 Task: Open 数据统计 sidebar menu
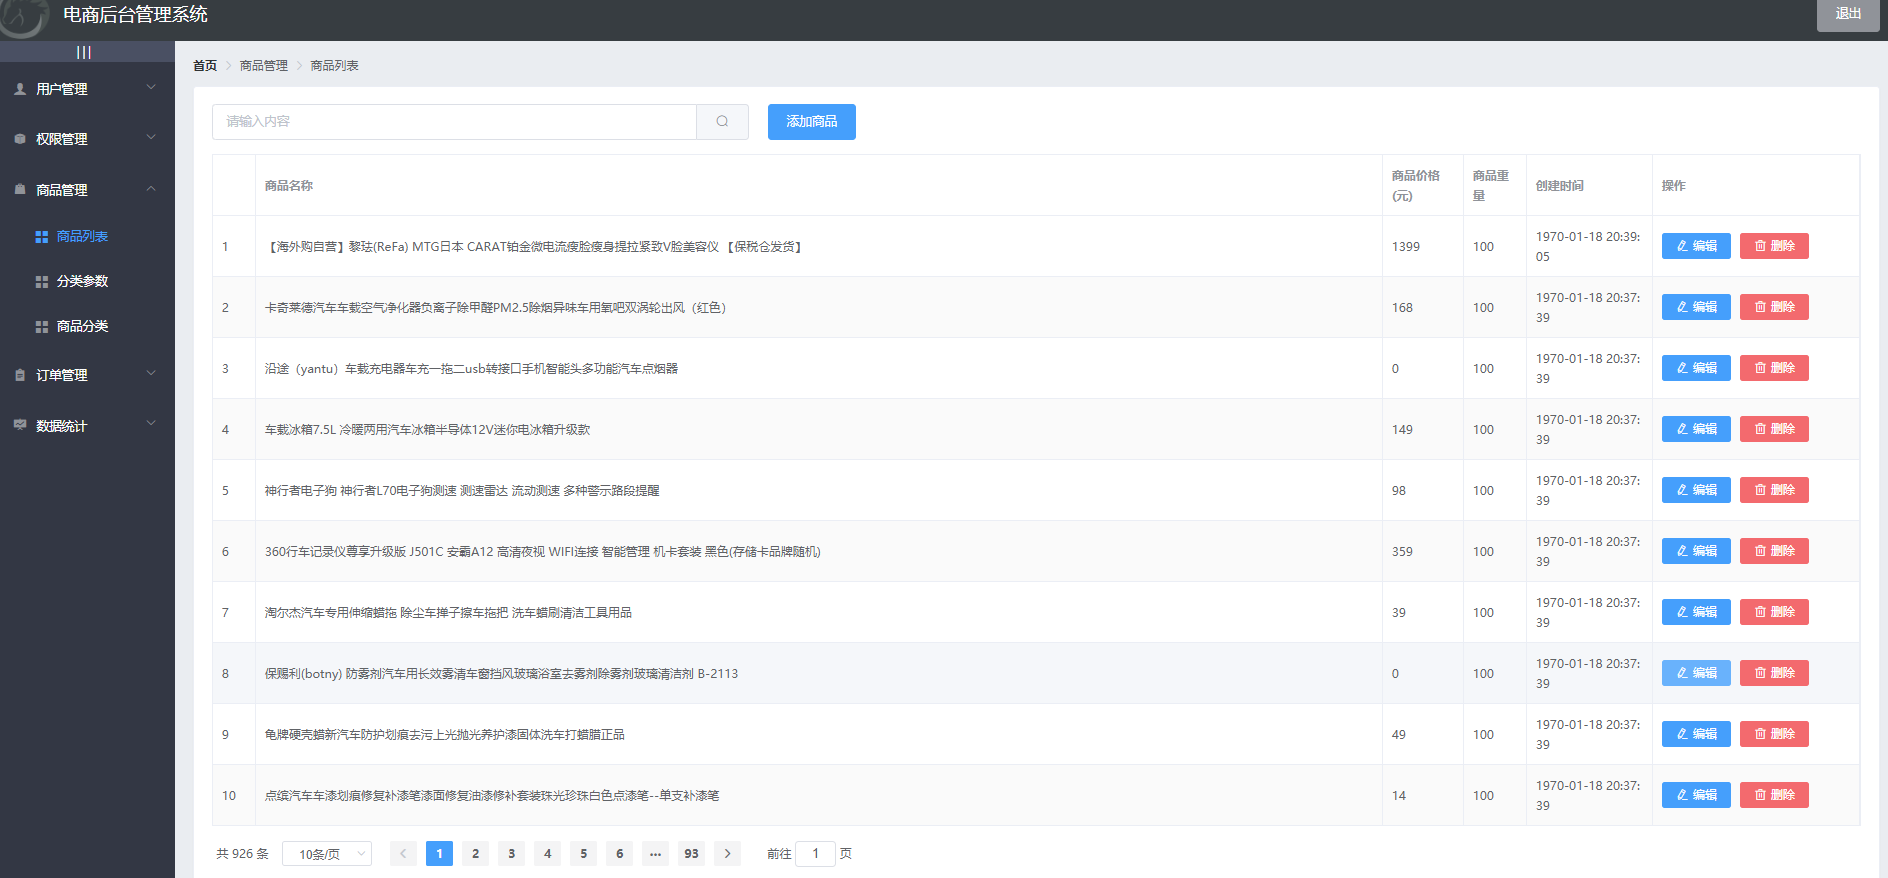point(87,425)
